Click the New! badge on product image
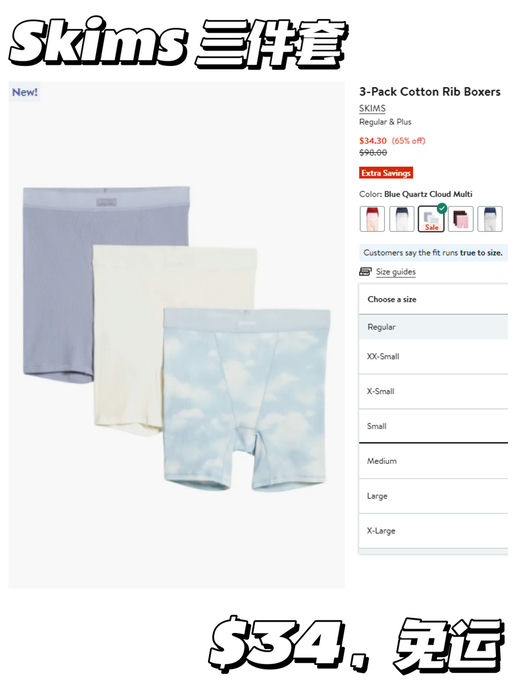Viewport: 512px width, 683px height. (25, 92)
